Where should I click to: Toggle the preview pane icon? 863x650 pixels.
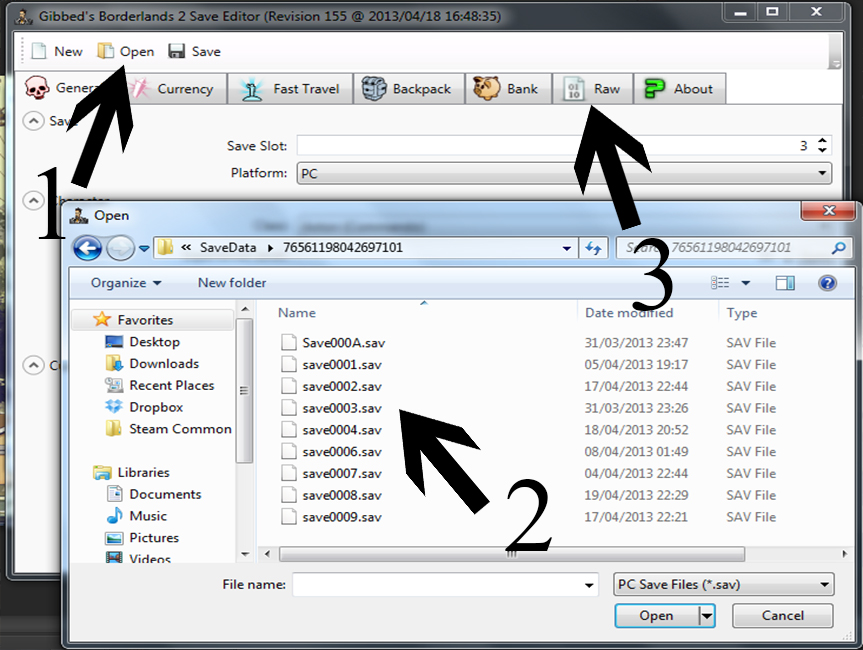click(785, 283)
